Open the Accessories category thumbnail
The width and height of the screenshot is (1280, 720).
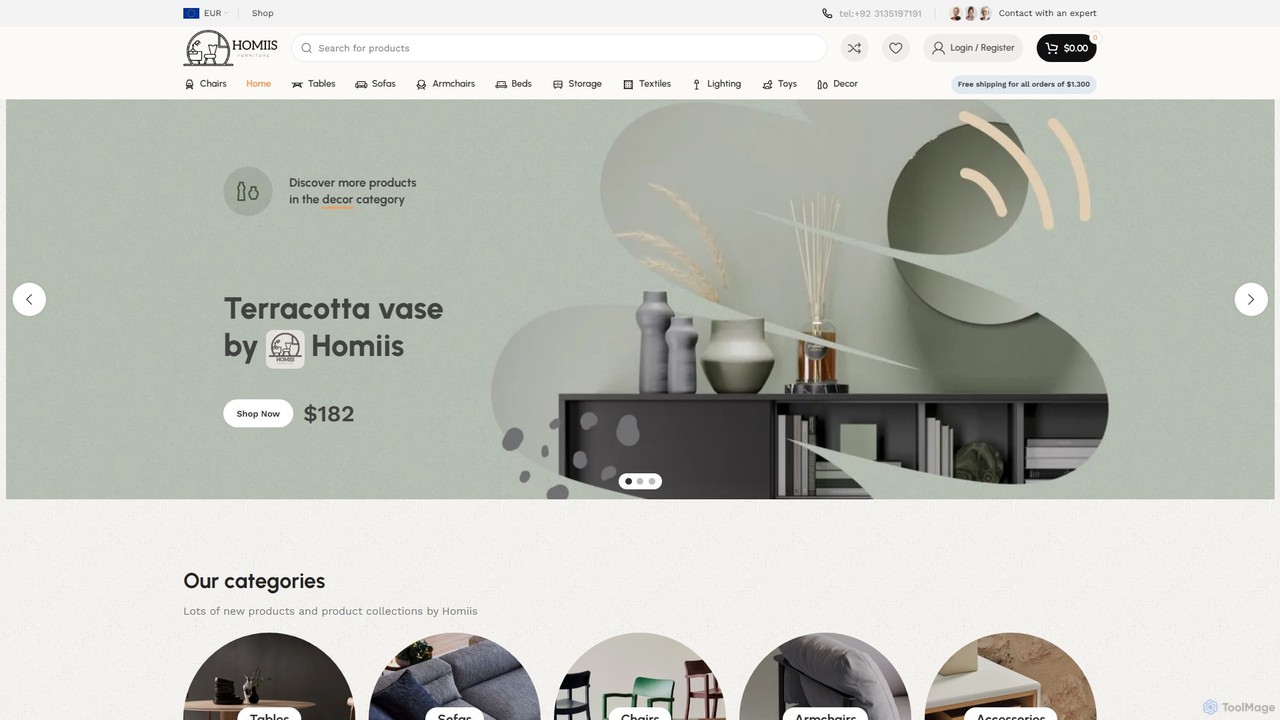coord(1011,676)
